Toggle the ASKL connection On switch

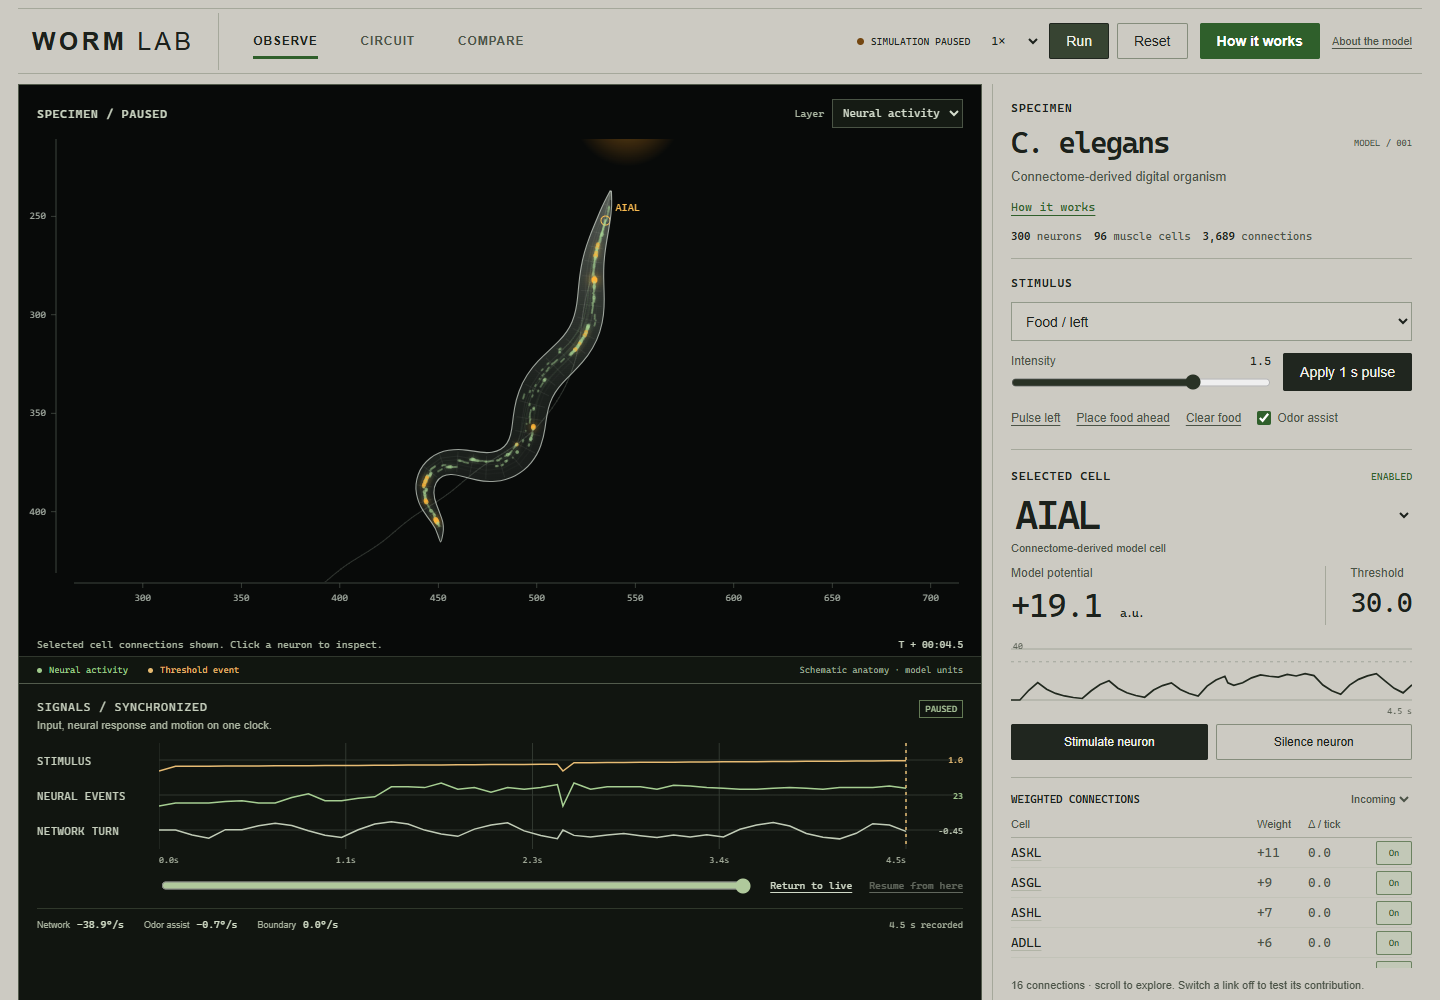coord(1394,853)
